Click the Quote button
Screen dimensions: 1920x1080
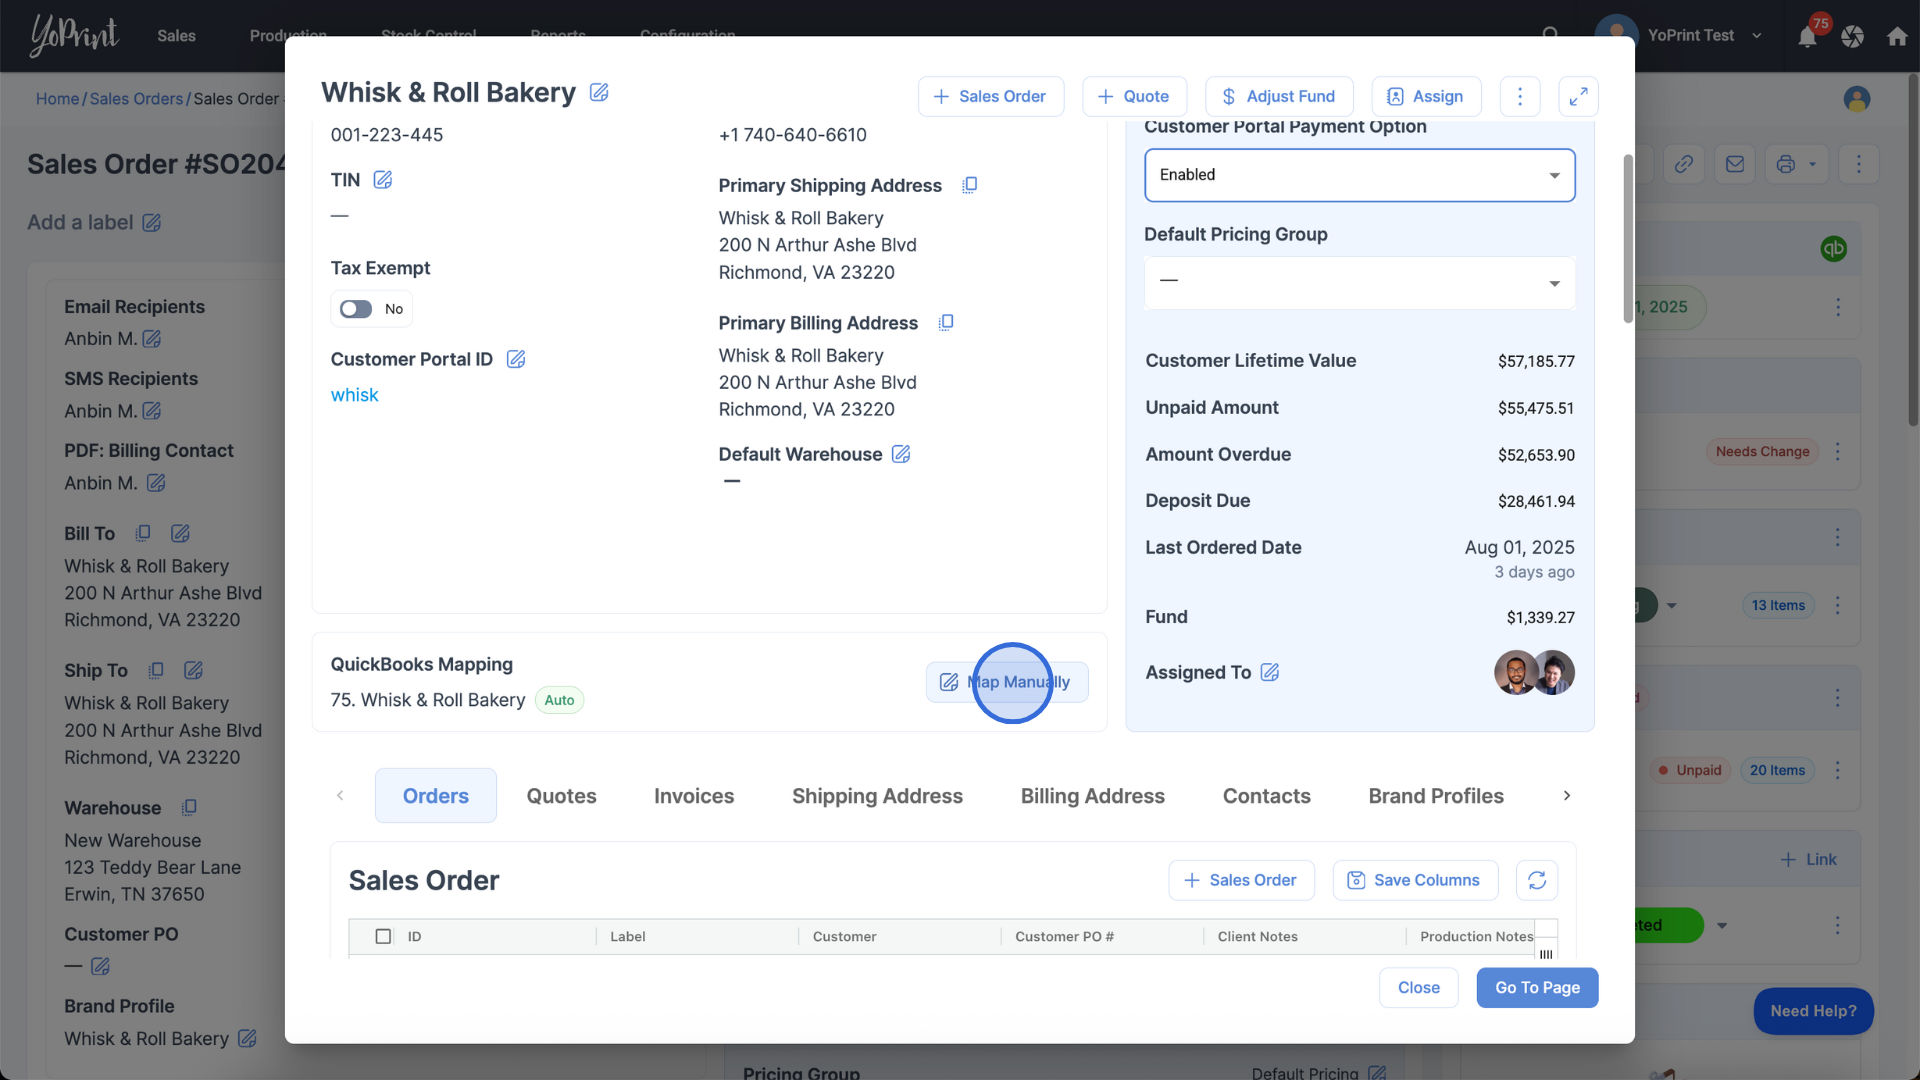click(x=1134, y=97)
